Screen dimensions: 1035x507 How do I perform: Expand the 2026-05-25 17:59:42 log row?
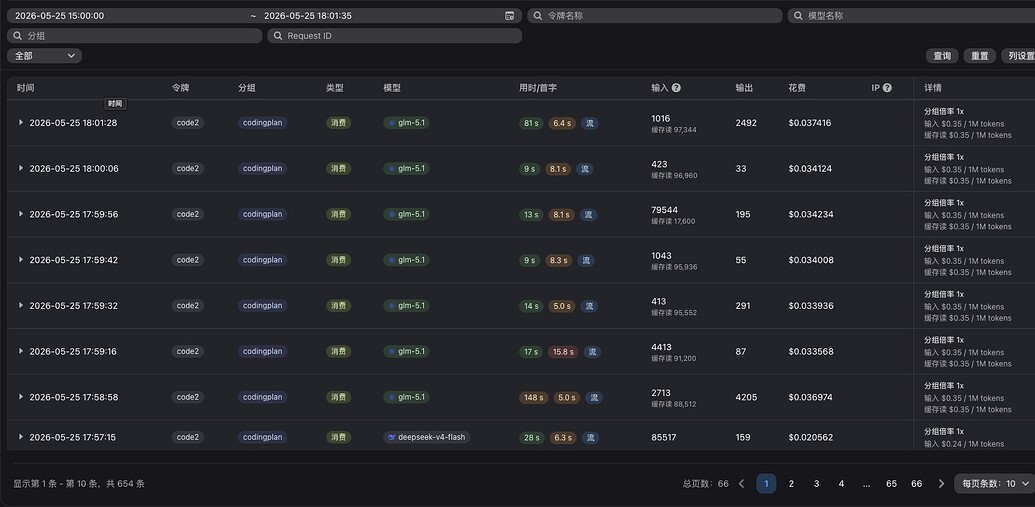pos(20,259)
